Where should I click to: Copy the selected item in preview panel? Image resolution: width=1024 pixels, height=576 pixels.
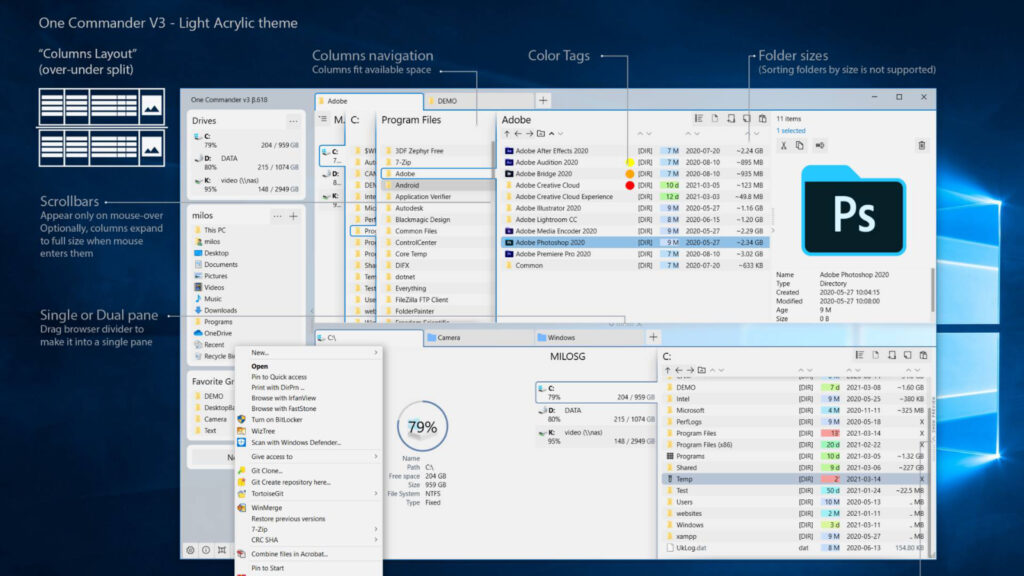pos(799,146)
